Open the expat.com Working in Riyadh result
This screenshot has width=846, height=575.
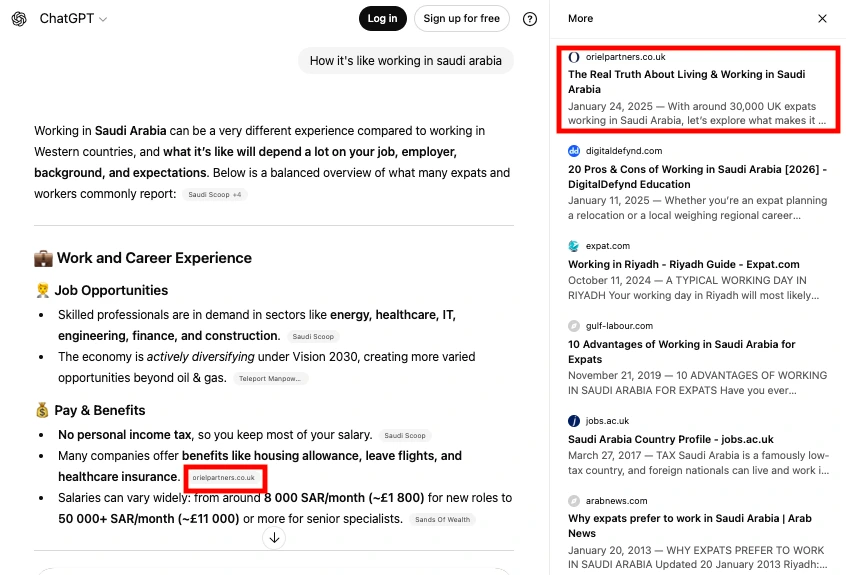click(684, 264)
